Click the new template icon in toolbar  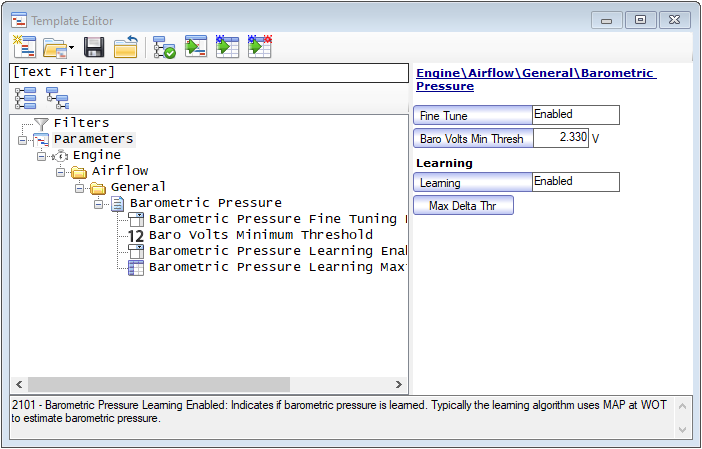24,47
